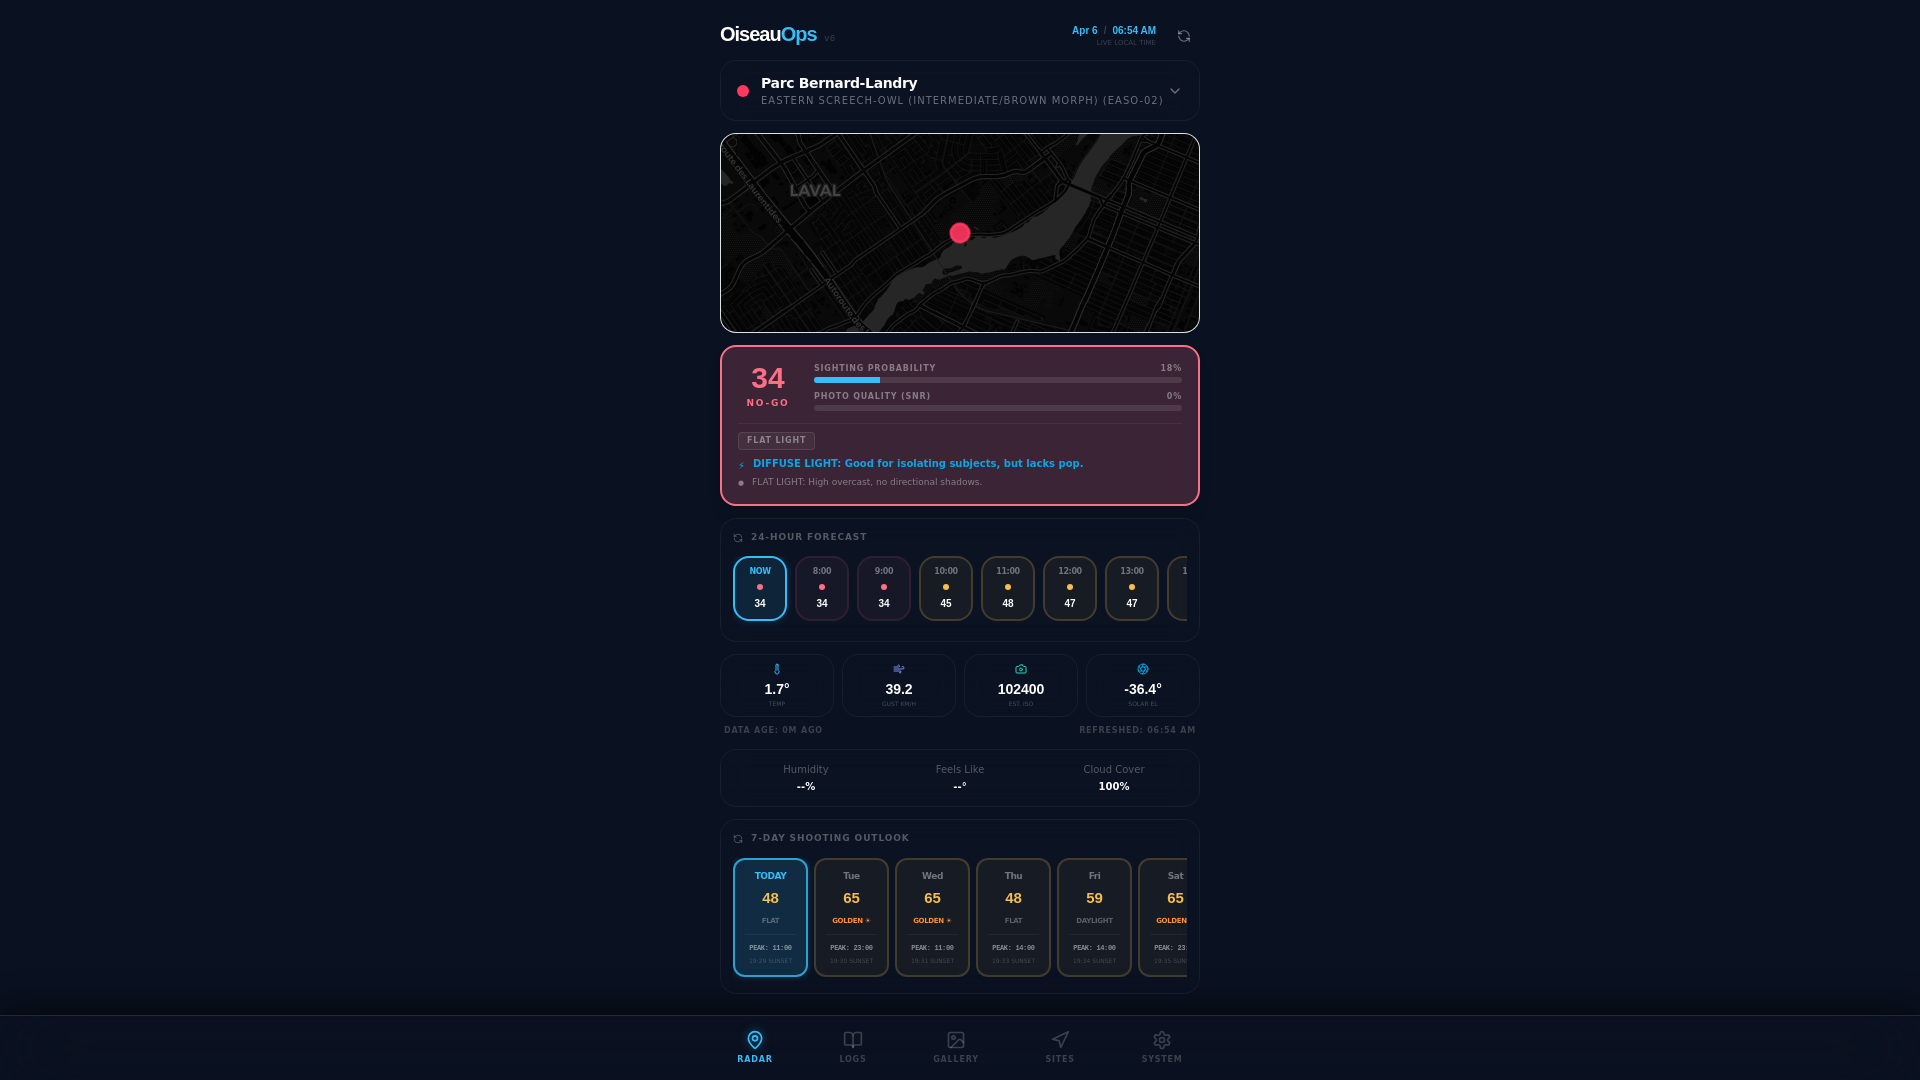Select the Sat outlook card
Screen dimensions: 1920x1080
[x=1163, y=917]
